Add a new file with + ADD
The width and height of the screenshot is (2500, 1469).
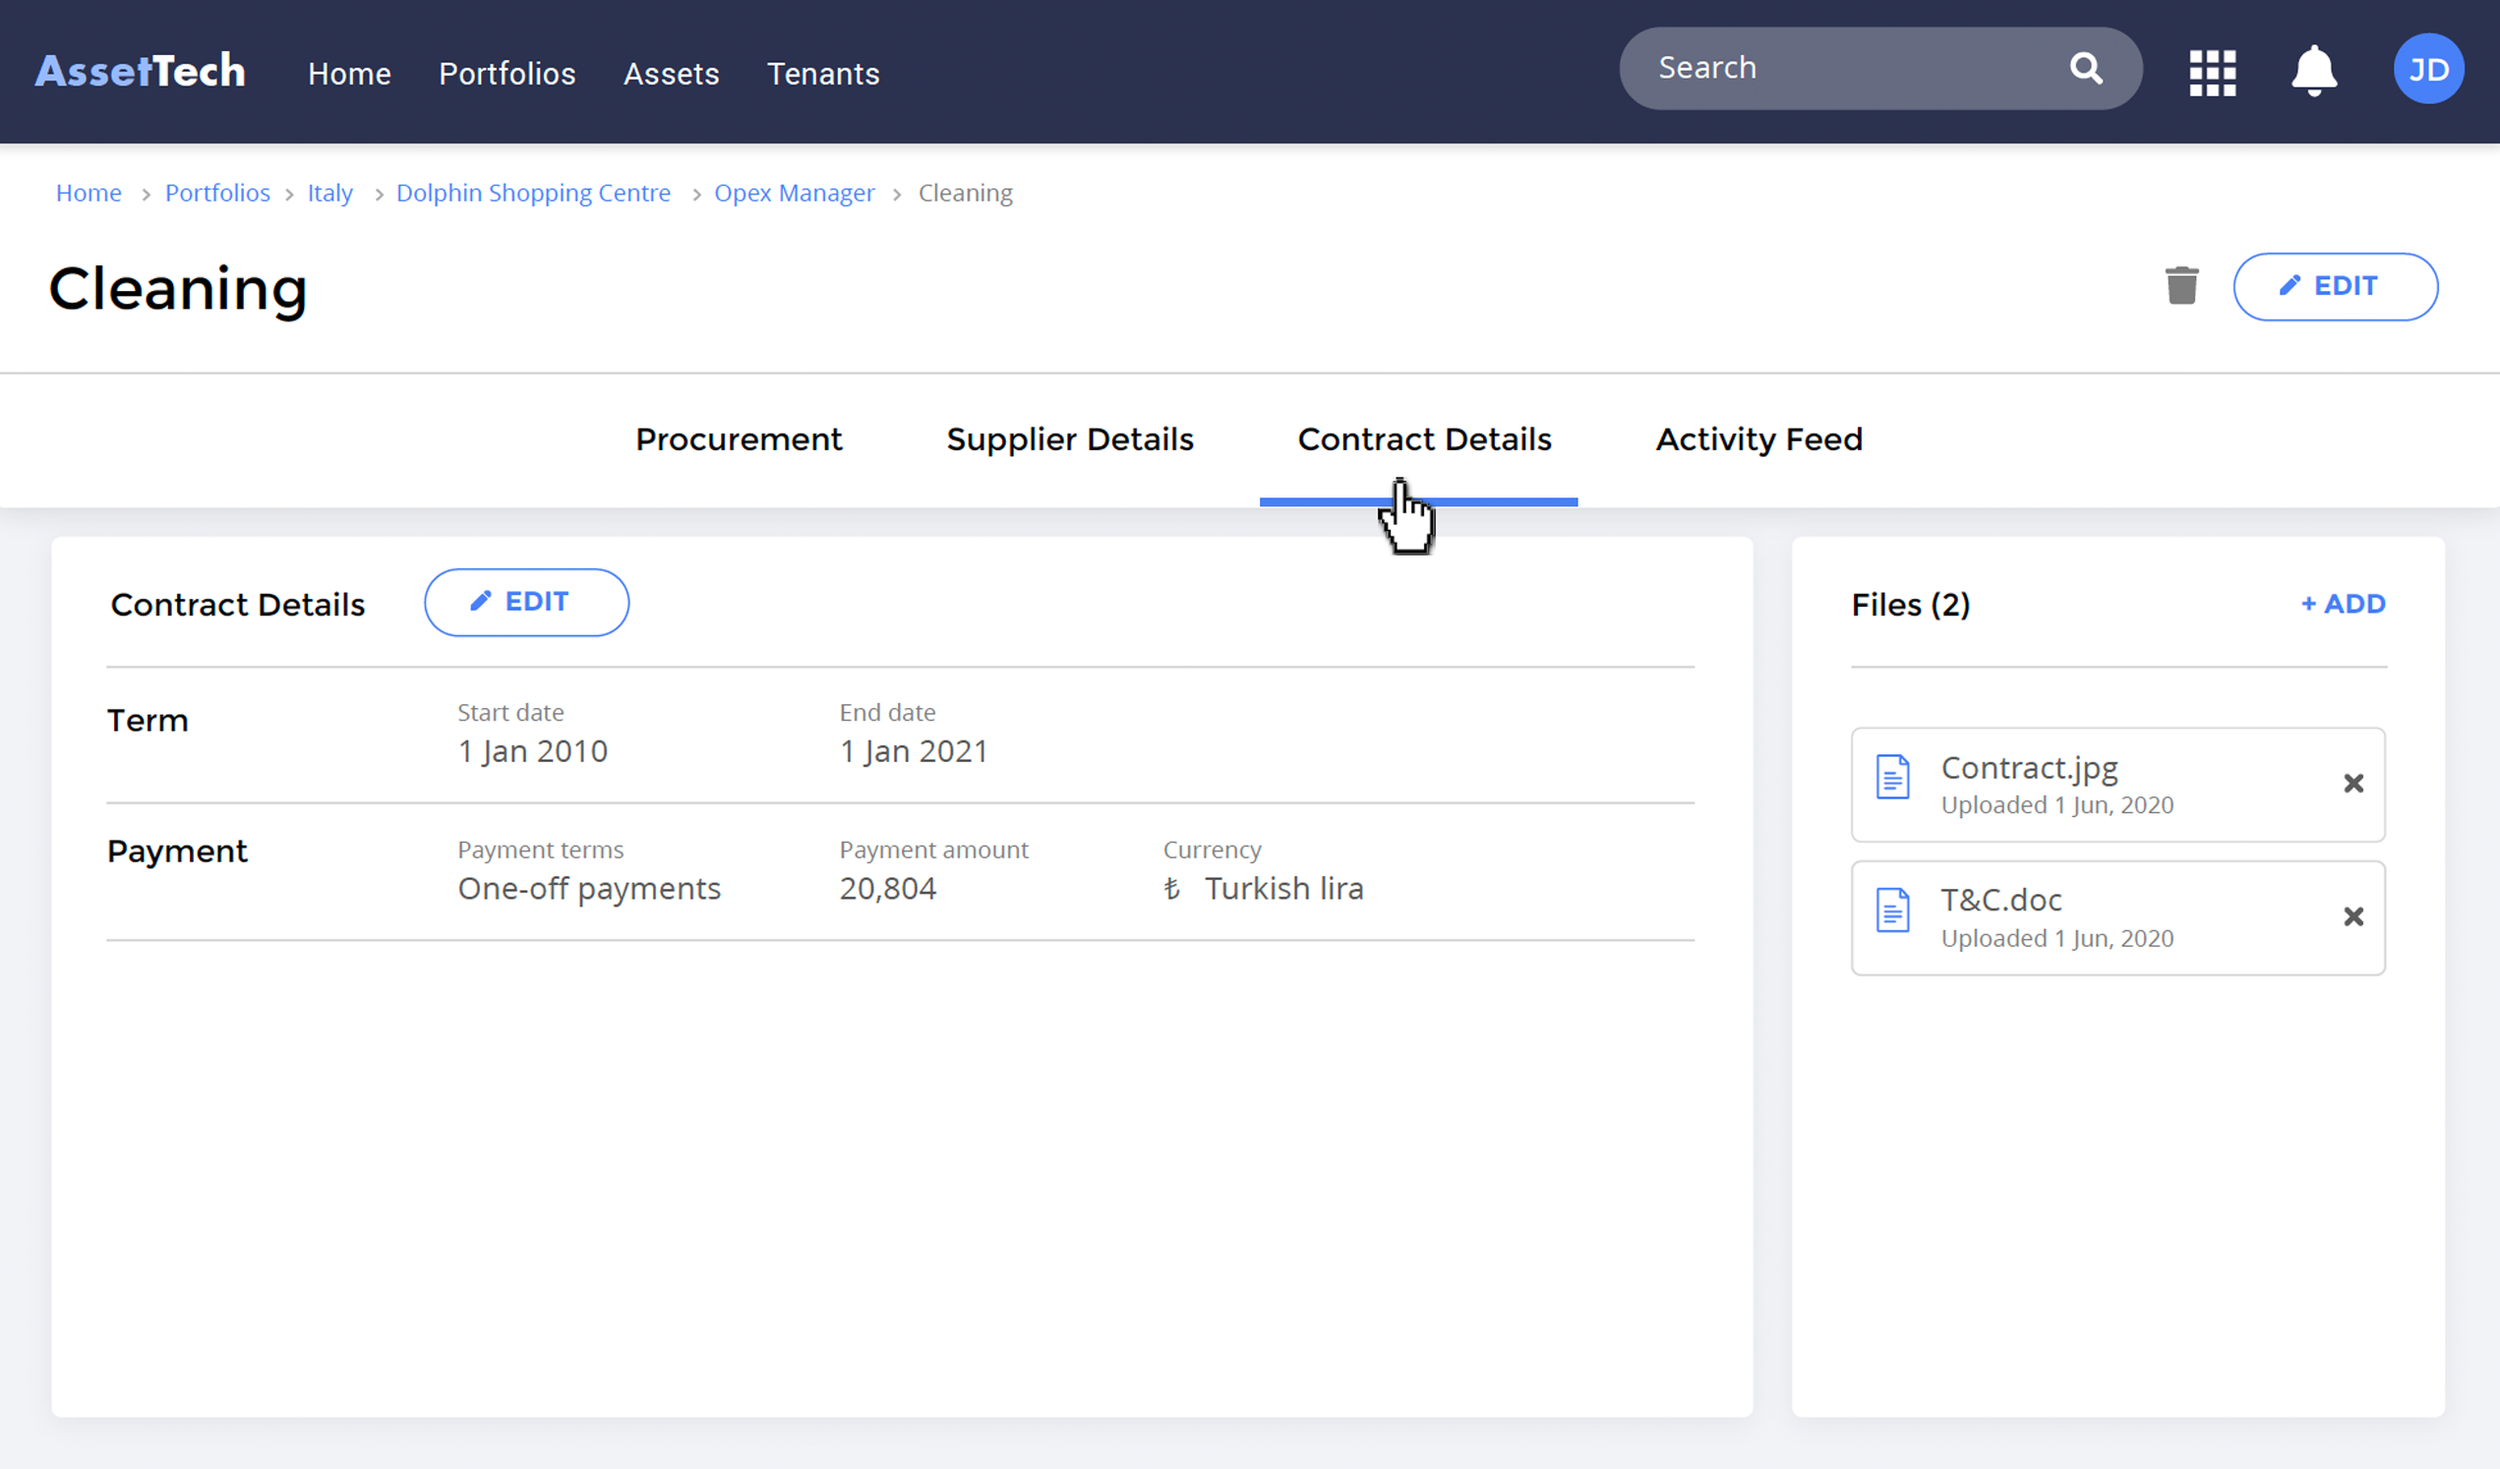(2342, 604)
